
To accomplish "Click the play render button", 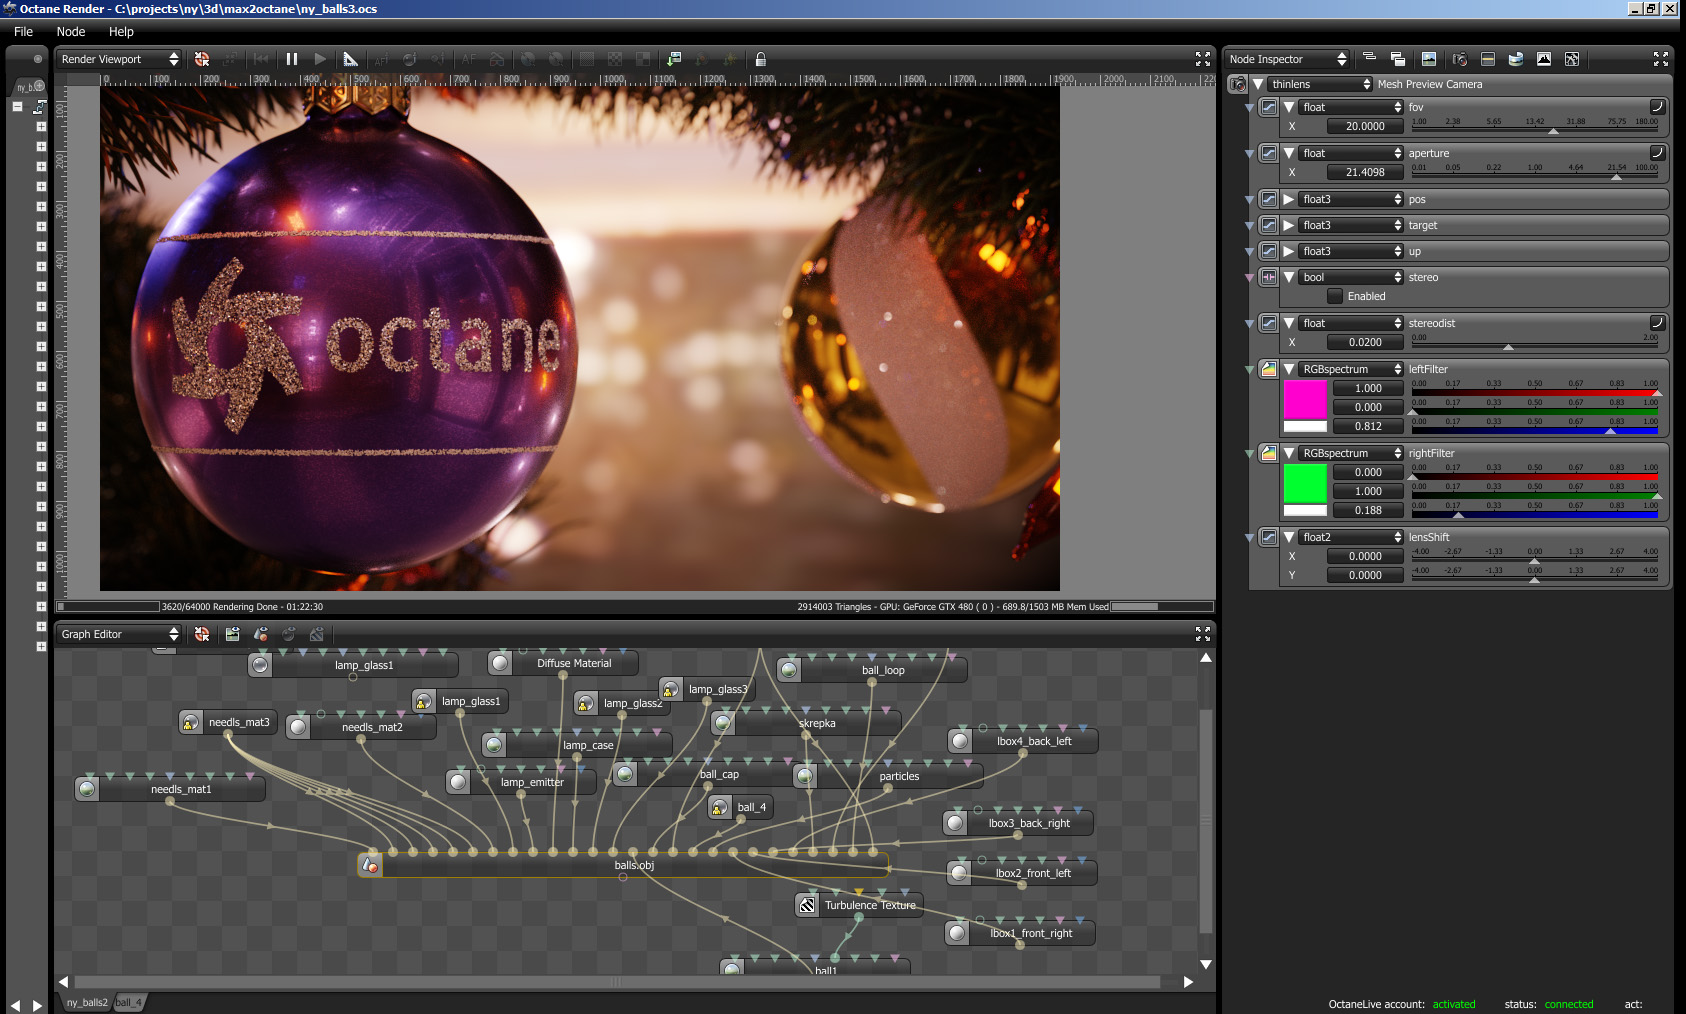I will 320,59.
